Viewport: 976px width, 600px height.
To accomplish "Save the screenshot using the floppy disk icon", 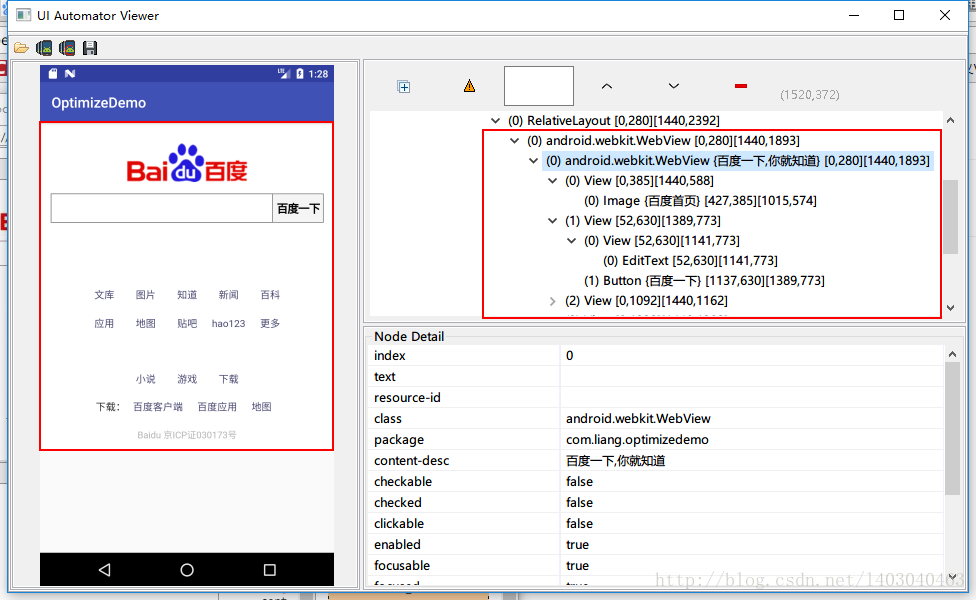I will [x=90, y=48].
